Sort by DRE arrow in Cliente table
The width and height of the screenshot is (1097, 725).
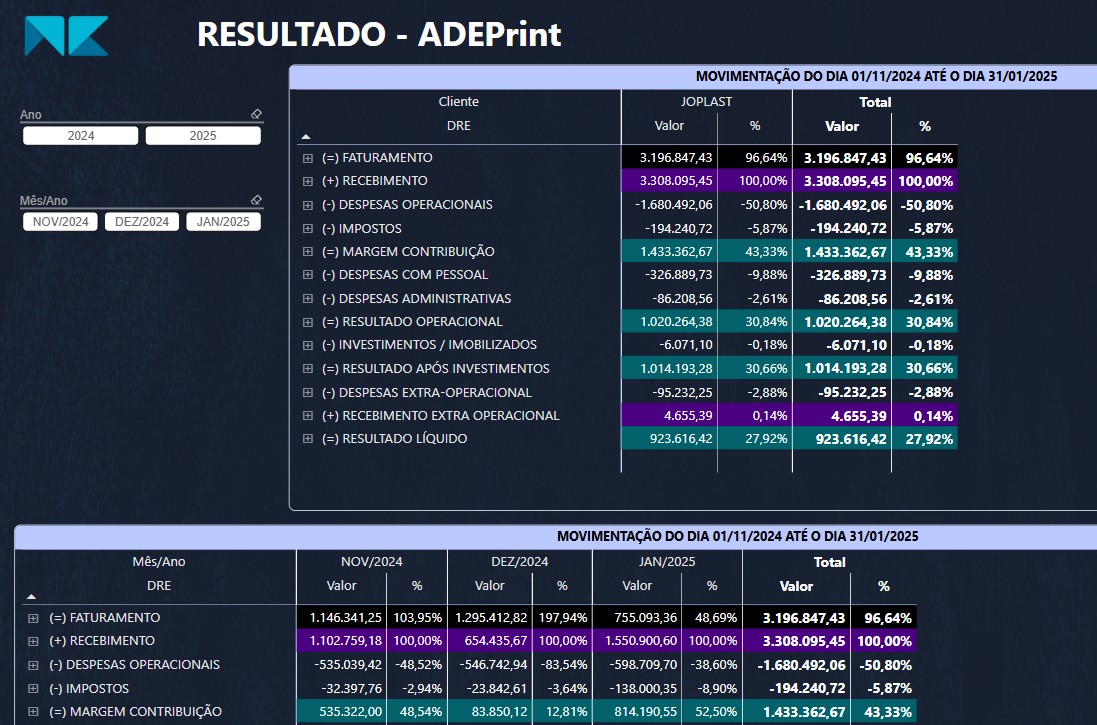306,136
